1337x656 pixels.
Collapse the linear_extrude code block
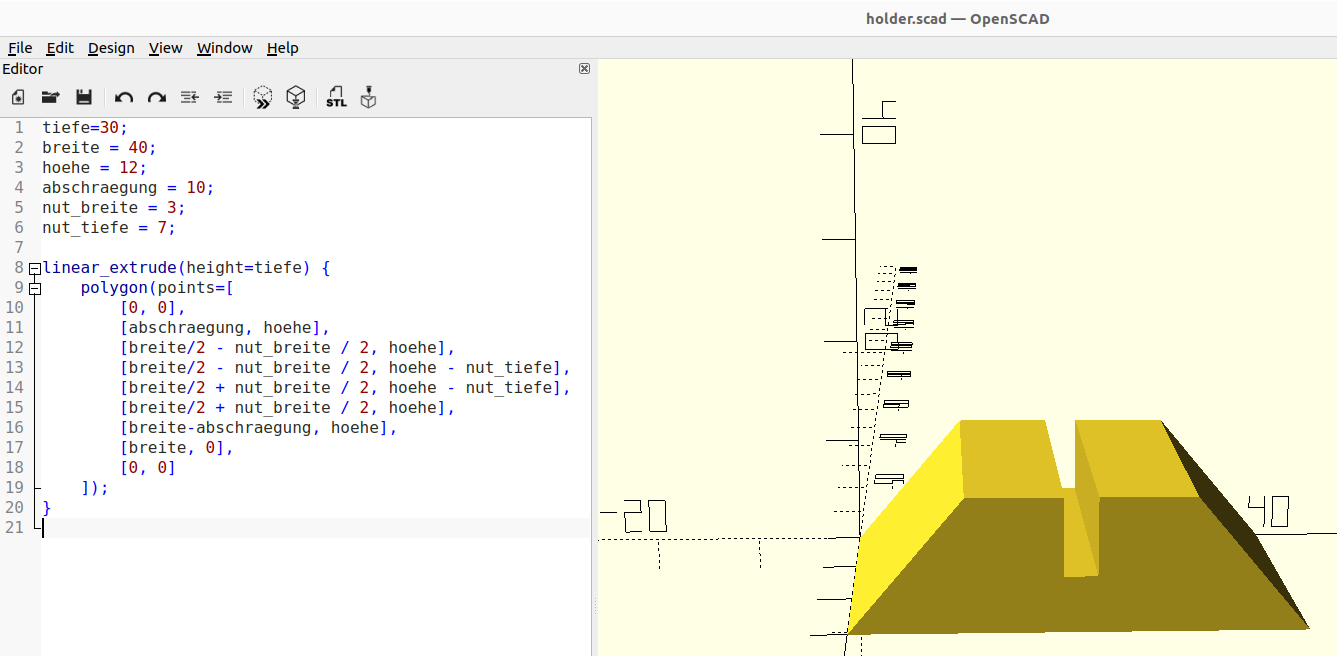35,268
